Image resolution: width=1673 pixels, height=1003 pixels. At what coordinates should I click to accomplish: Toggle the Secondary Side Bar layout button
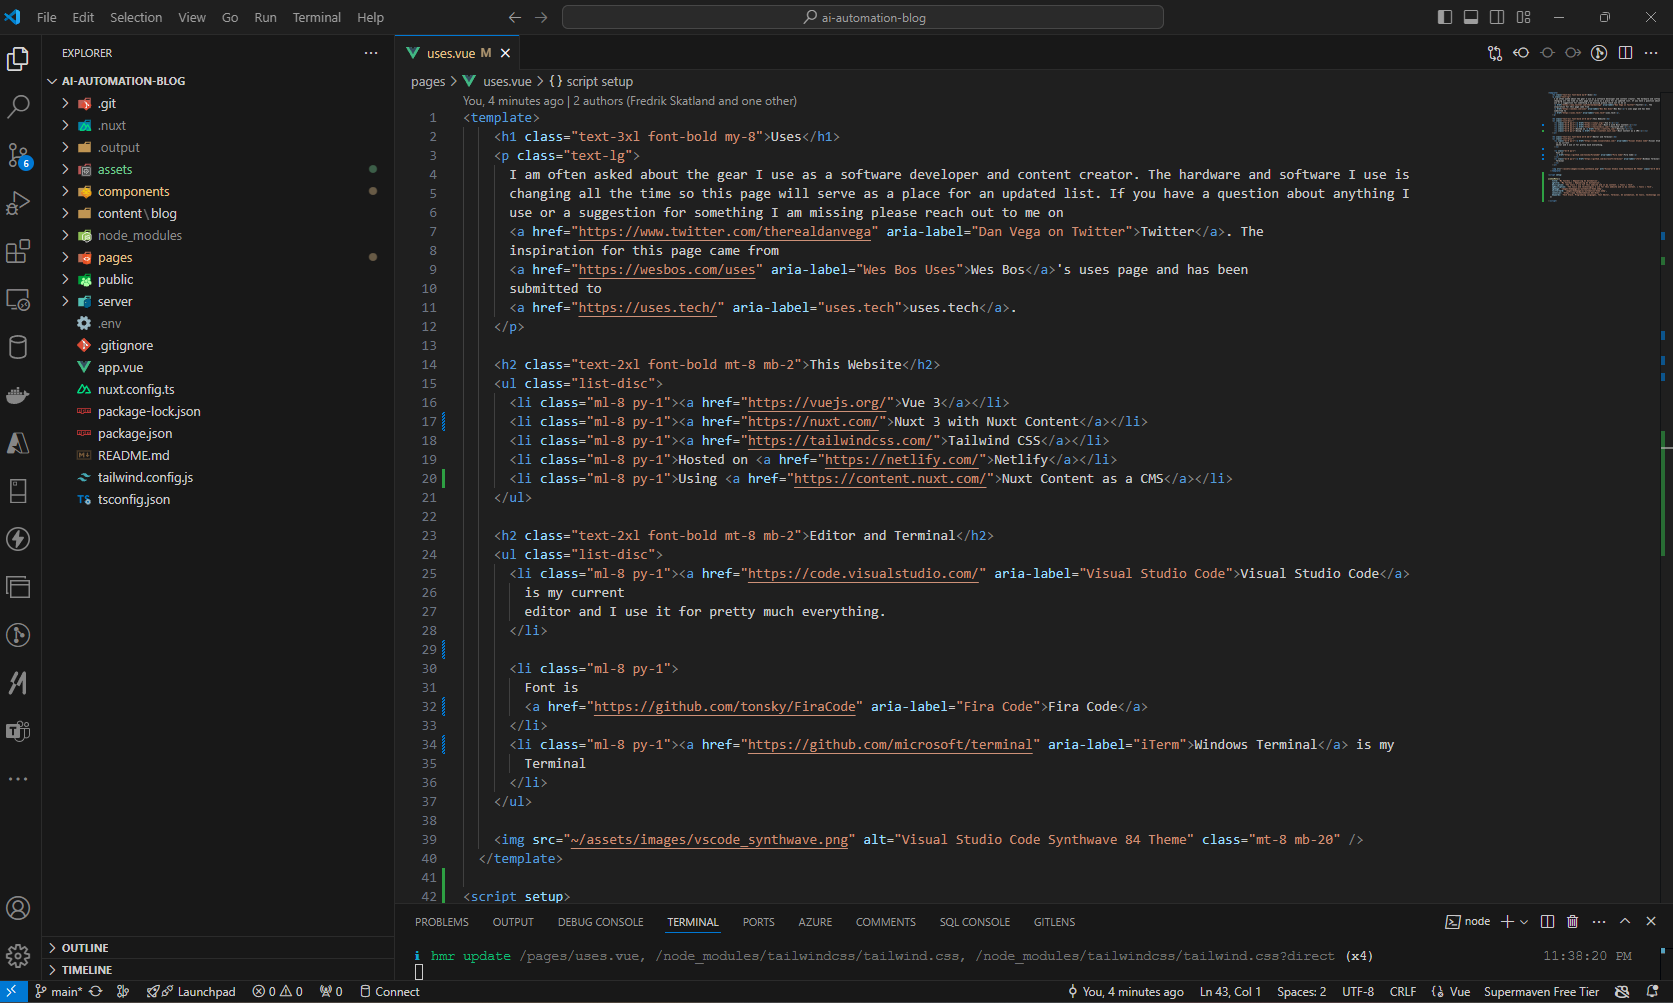pyautogui.click(x=1497, y=17)
